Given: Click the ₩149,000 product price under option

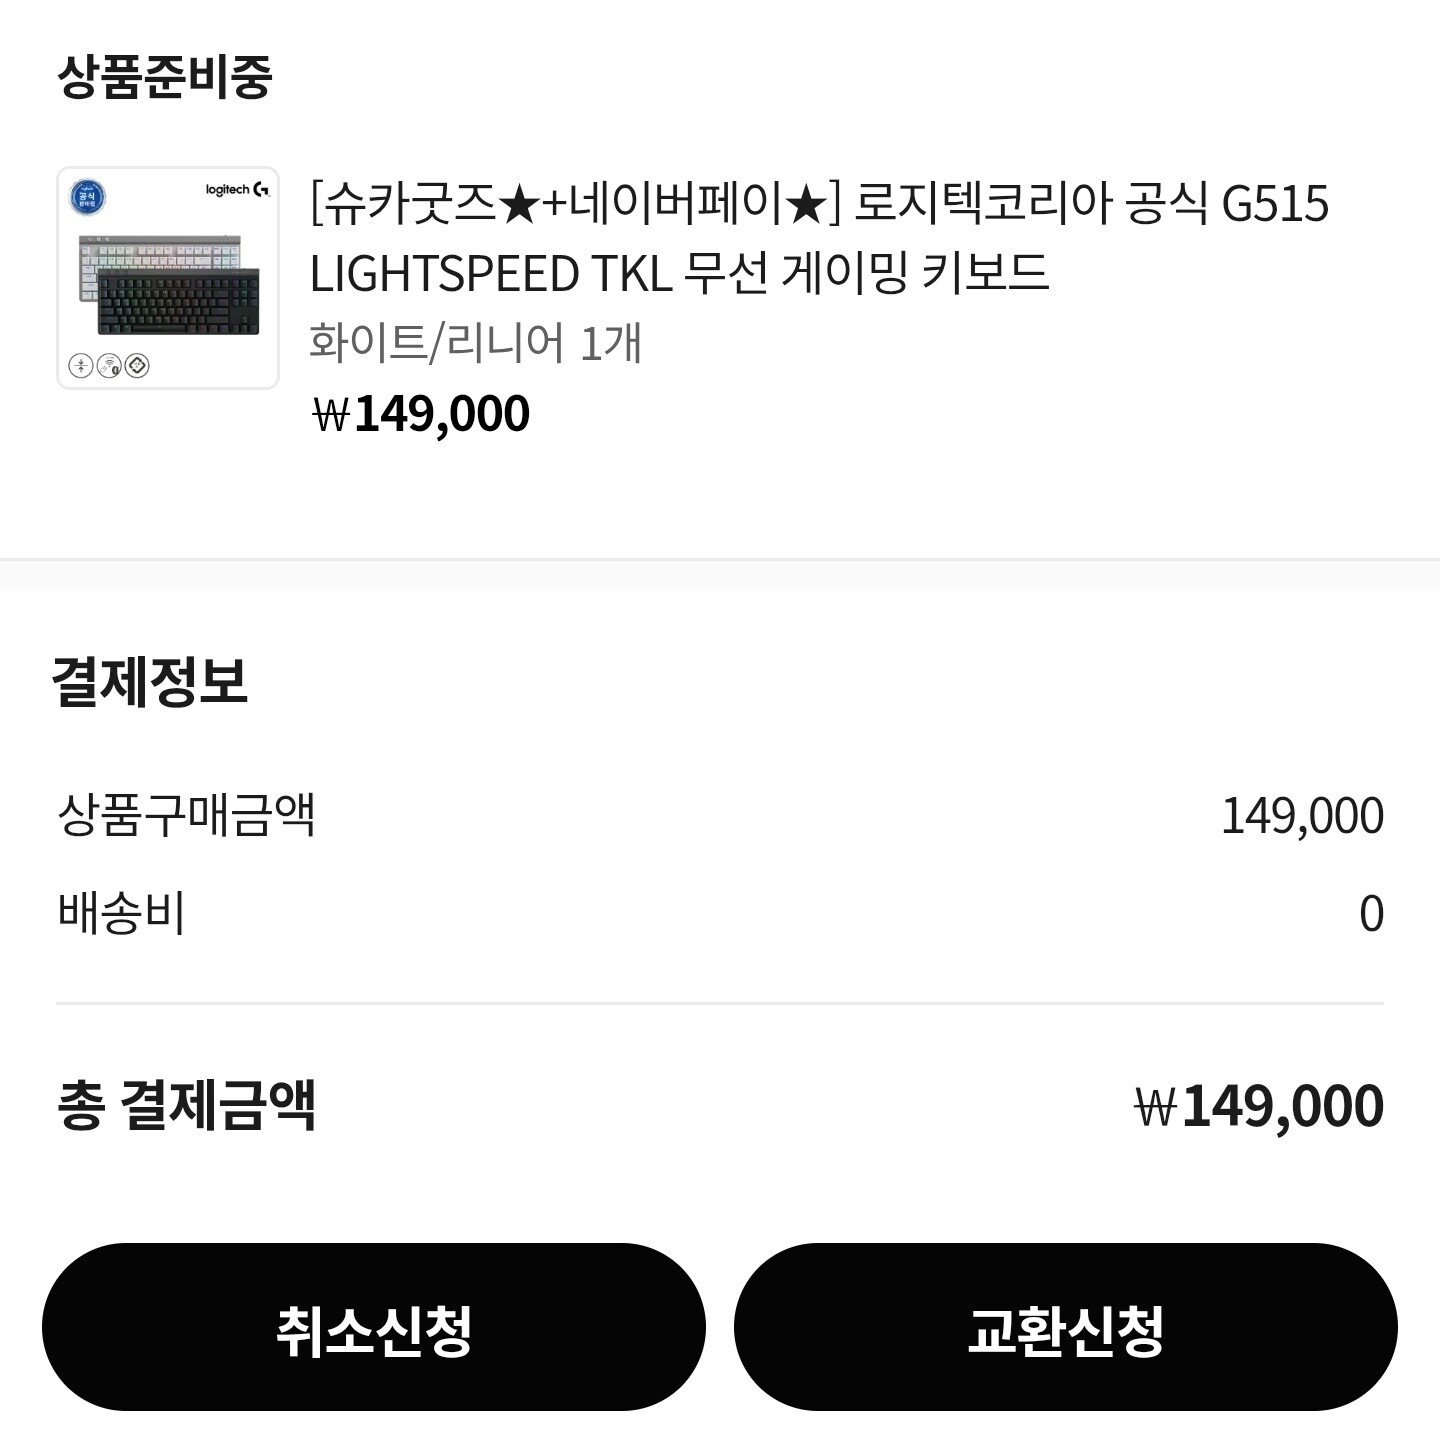Looking at the screenshot, I should point(421,414).
